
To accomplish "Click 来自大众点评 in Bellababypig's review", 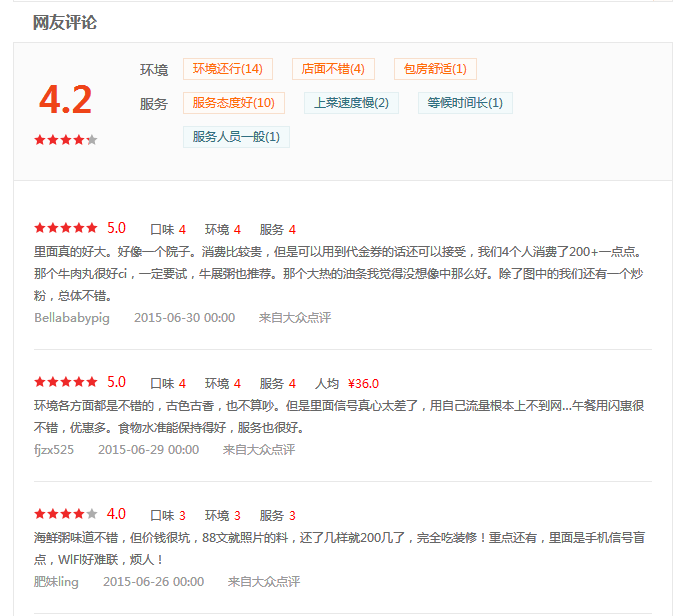I will [295, 317].
